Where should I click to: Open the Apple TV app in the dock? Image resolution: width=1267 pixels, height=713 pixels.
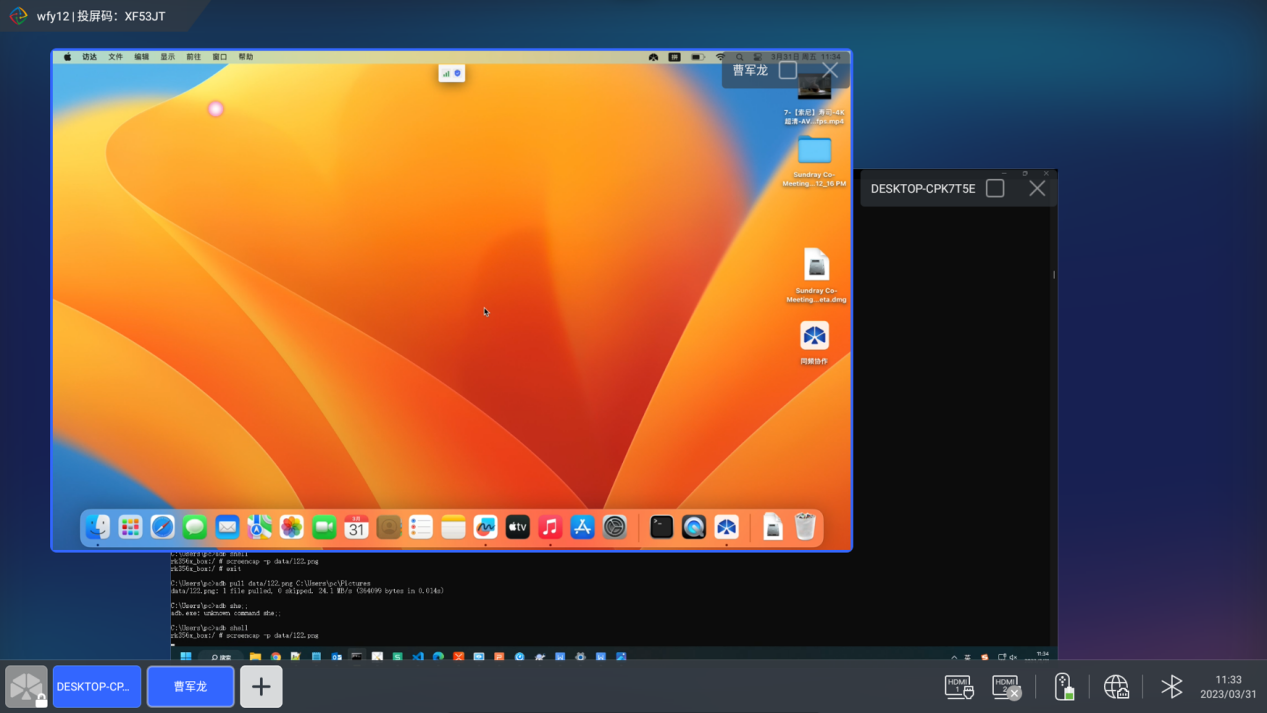(518, 527)
